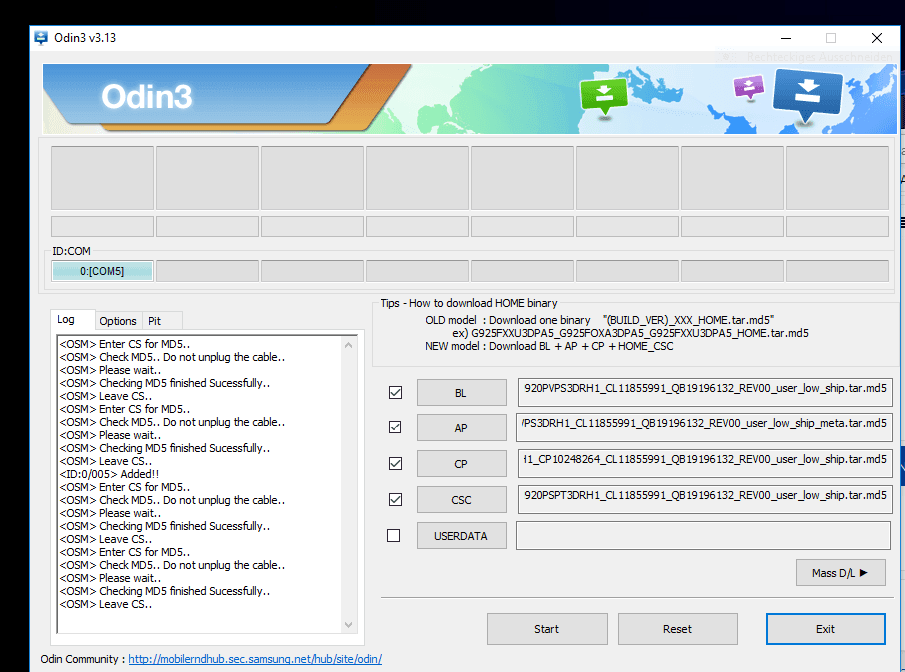Click the '<ID:0/005> Added!!' log line
Image resolution: width=905 pixels, height=672 pixels.
coord(109,474)
